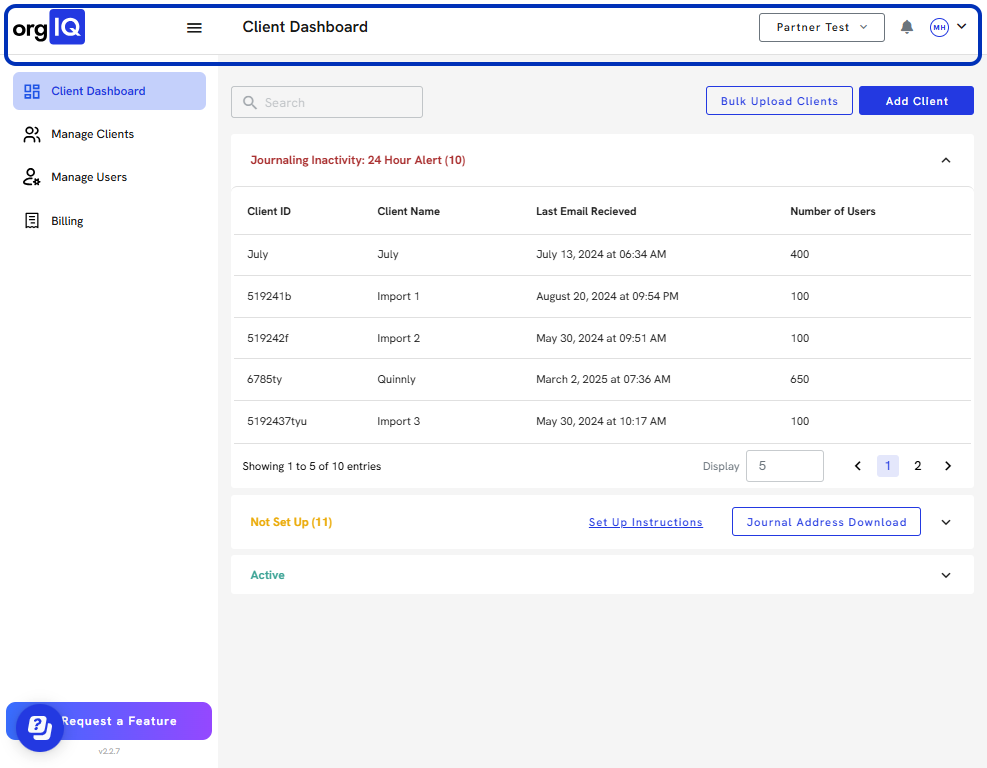Image resolution: width=987 pixels, height=768 pixels.
Task: Click the help chat bubble icon
Action: [40, 727]
